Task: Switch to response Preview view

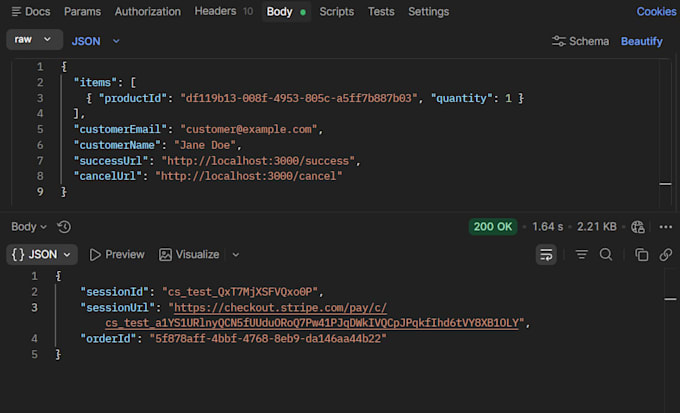Action: click(117, 255)
